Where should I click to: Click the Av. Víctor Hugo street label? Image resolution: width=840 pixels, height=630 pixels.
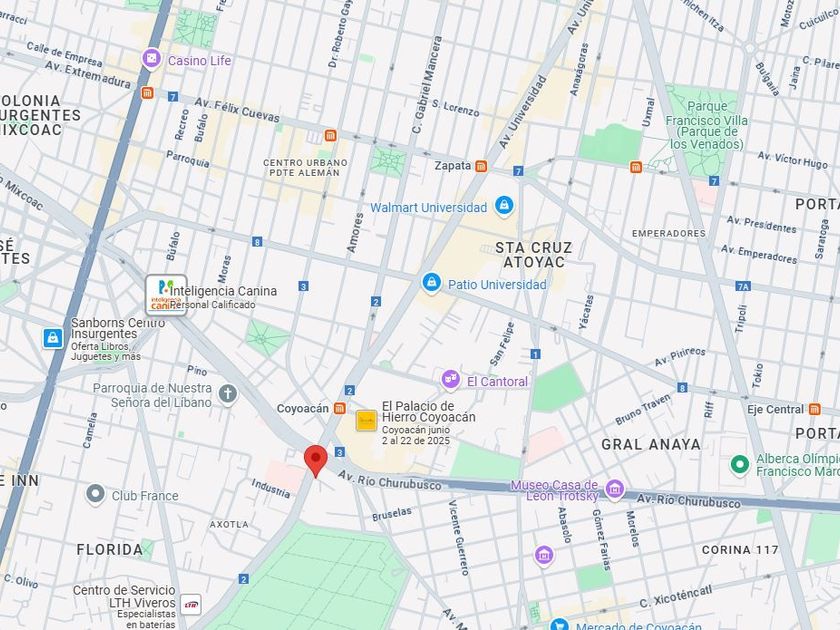(x=792, y=160)
